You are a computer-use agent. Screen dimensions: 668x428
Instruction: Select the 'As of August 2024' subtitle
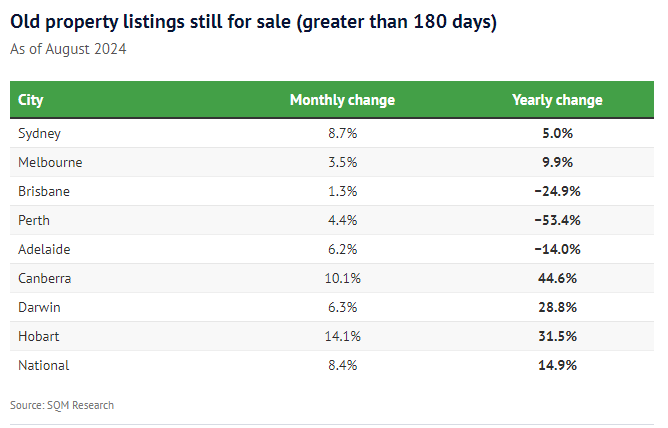68,48
